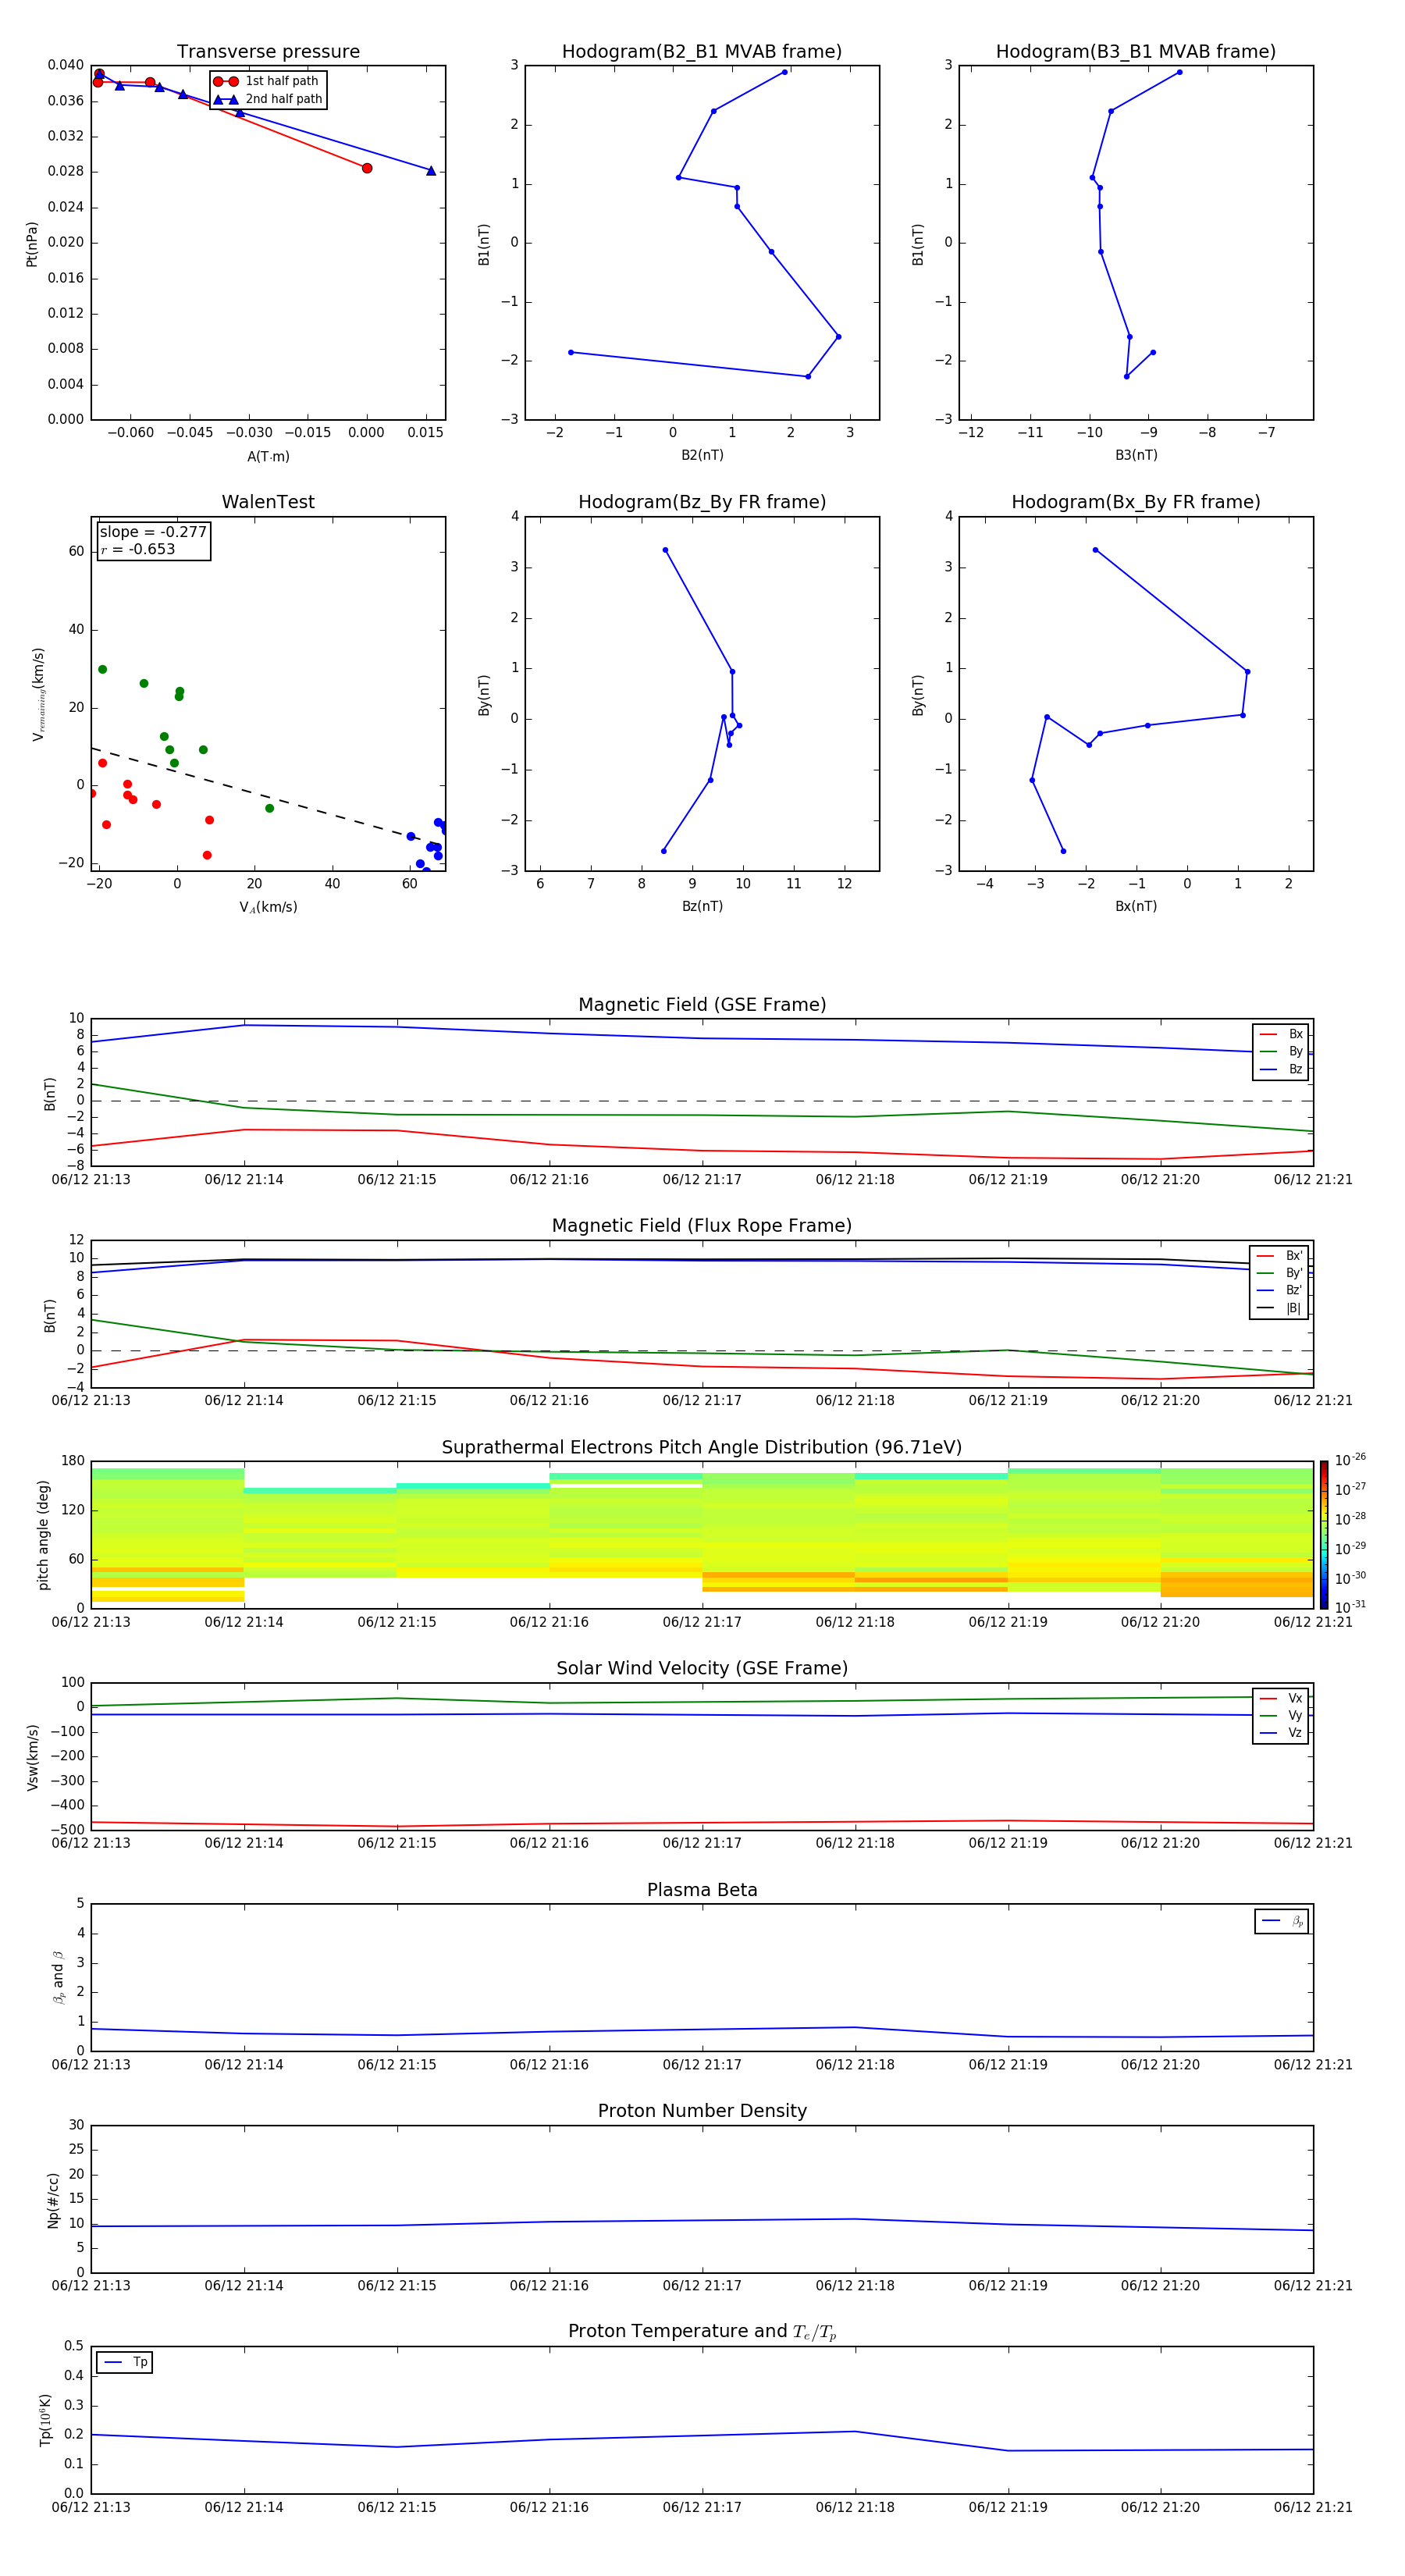This screenshot has height=2576, width=1405.
Task: Click the pitch angle color scale bar
Action: pyautogui.click(x=1324, y=1535)
